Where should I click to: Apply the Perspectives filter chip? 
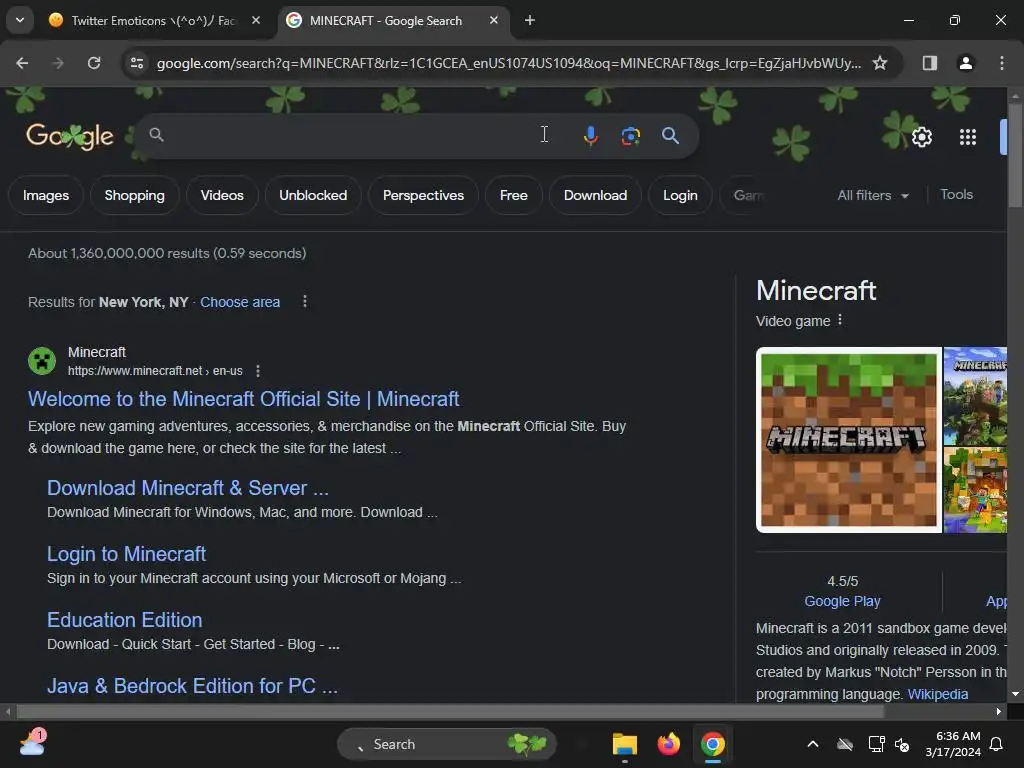(423, 195)
